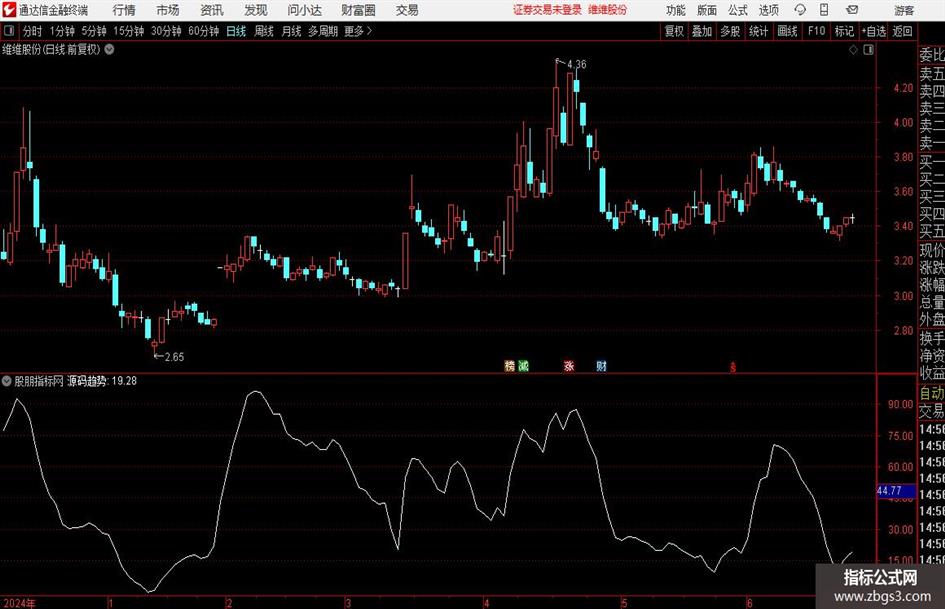
Task: Switch to the 周线 weekly tab
Action: tap(264, 31)
